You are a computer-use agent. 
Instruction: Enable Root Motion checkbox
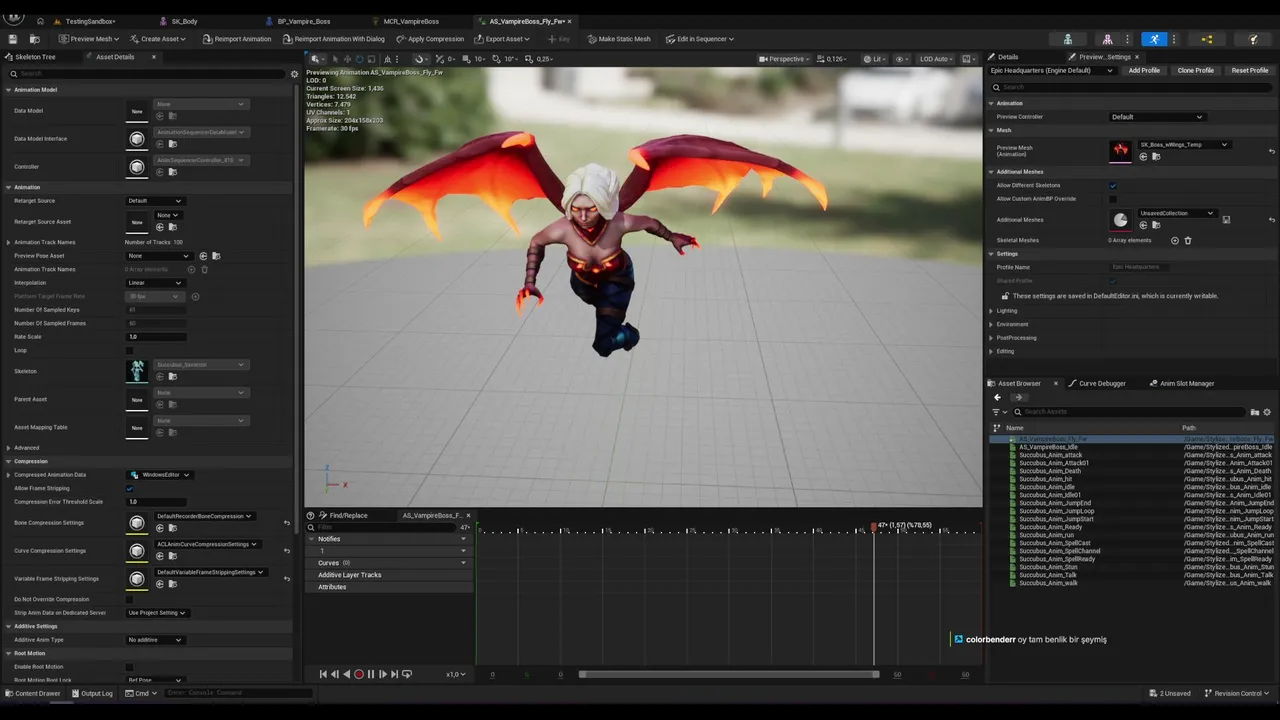click(129, 667)
